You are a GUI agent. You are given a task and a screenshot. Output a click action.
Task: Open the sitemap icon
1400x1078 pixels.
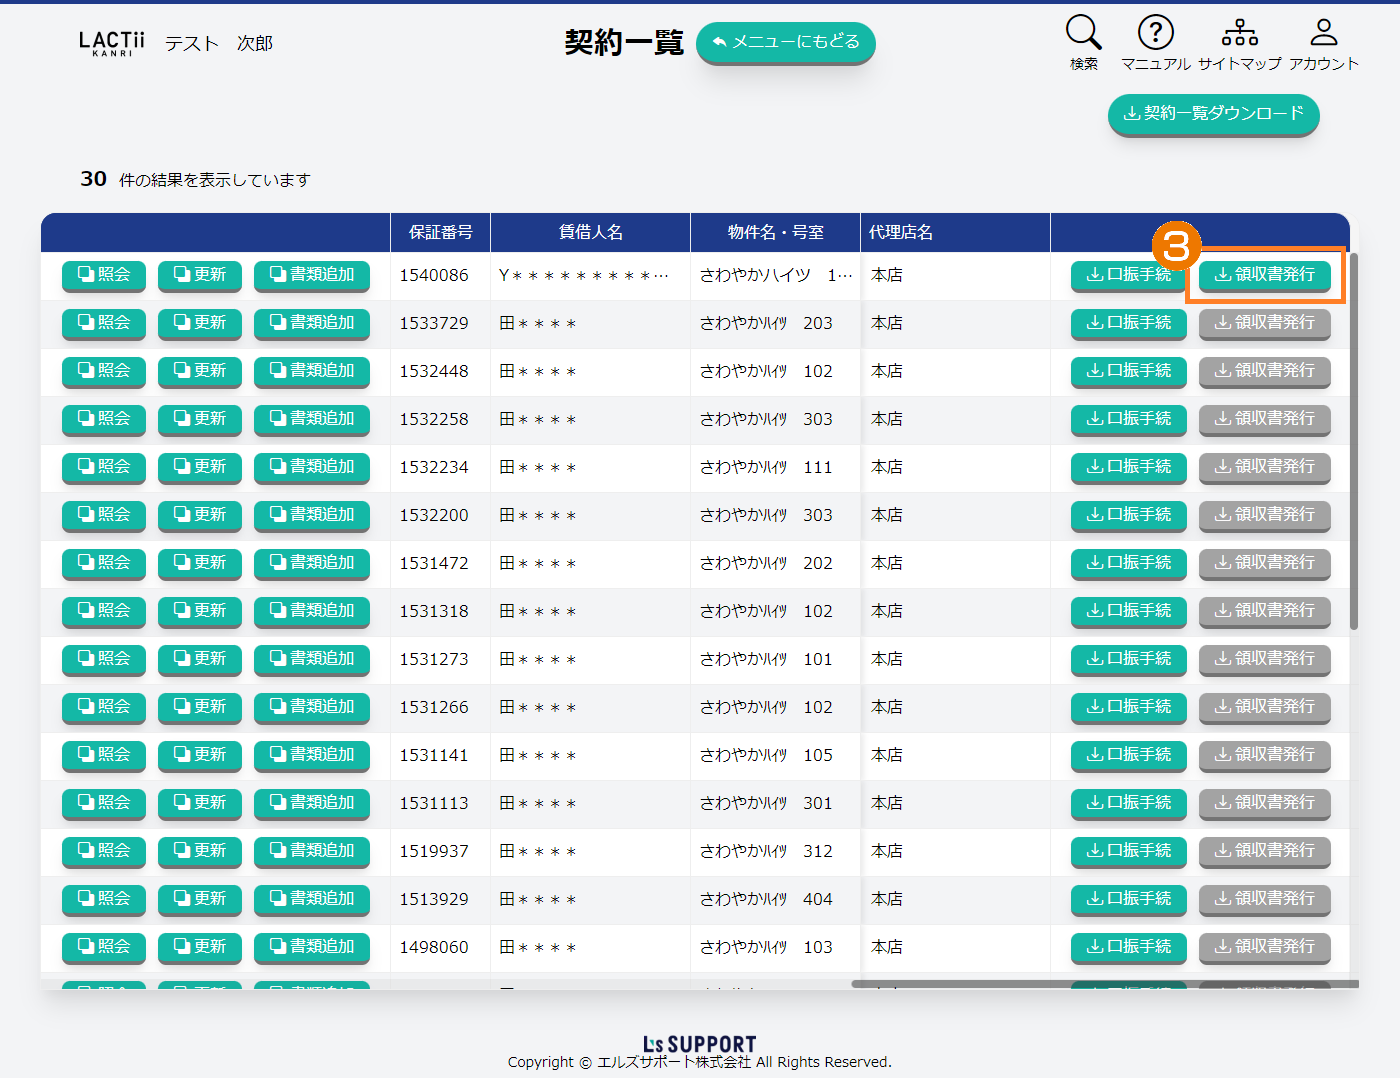(1239, 33)
